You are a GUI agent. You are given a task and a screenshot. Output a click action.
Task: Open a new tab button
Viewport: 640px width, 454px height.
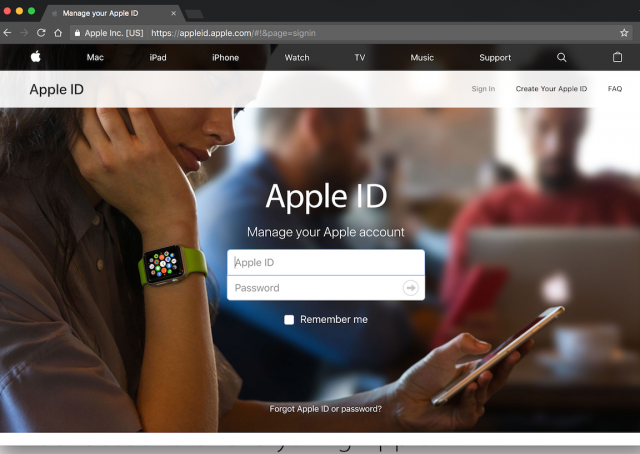tap(195, 14)
